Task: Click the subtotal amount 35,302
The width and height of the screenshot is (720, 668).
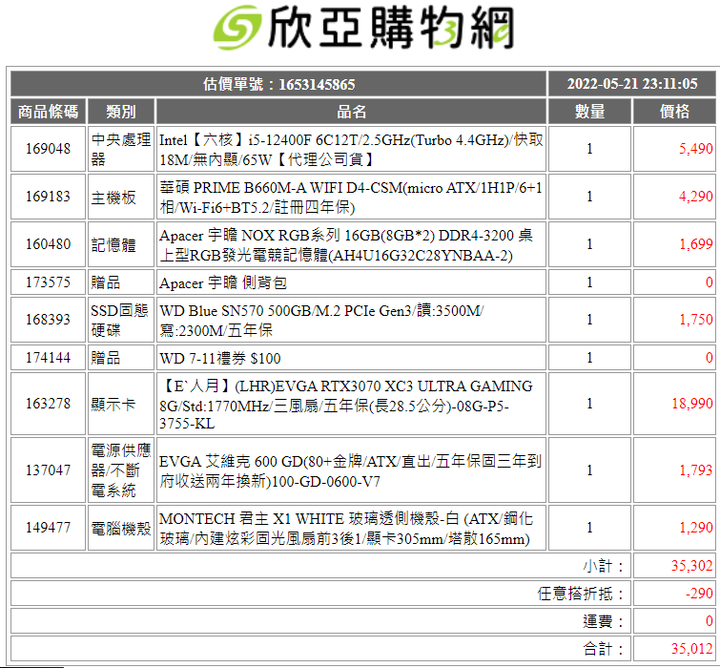Action: pos(692,566)
